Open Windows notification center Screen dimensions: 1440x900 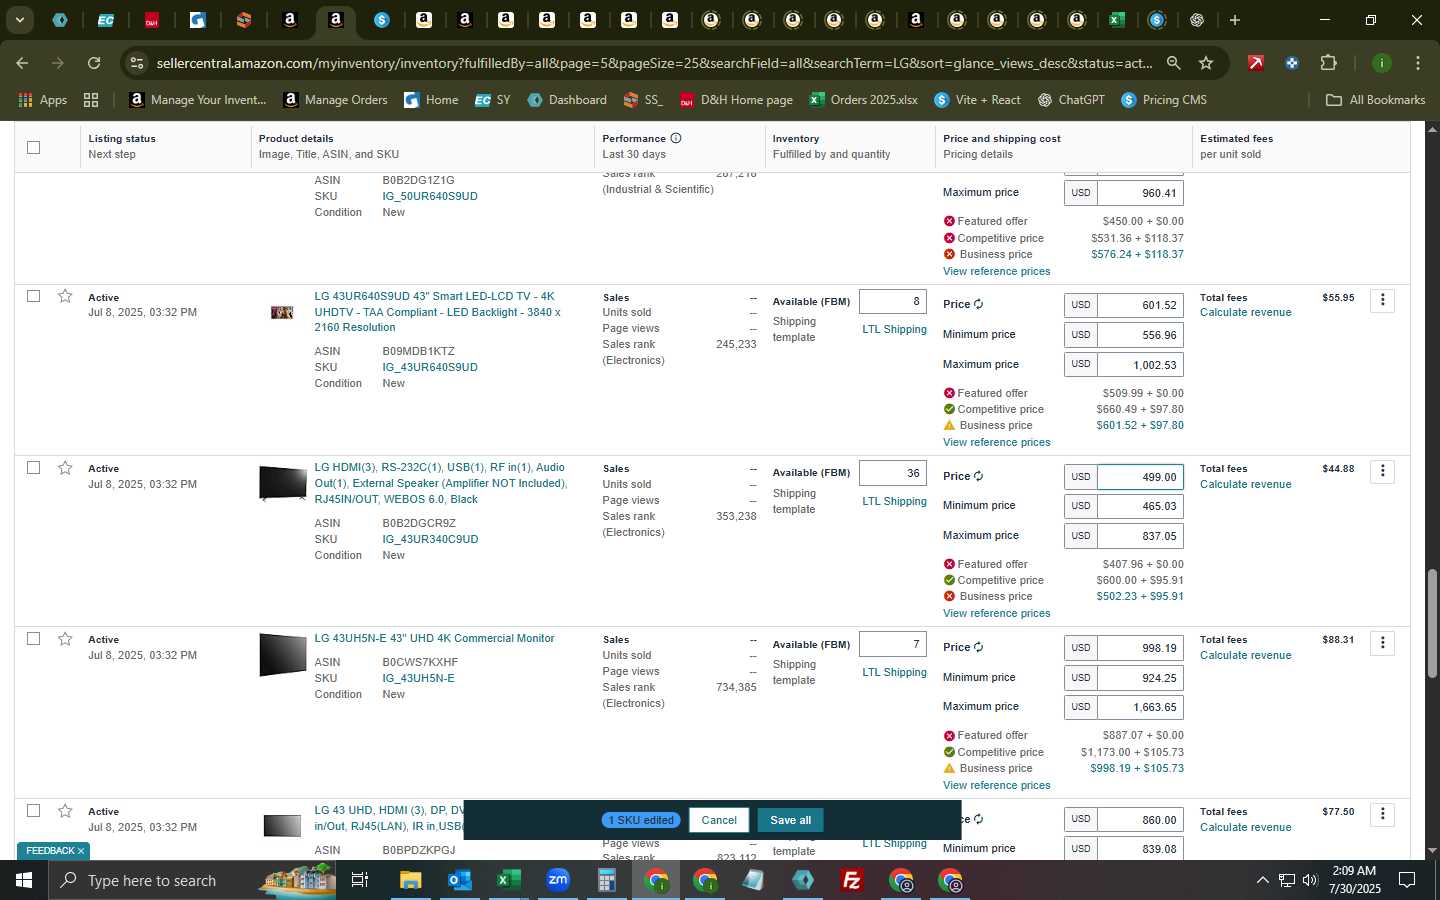[x=1406, y=880]
